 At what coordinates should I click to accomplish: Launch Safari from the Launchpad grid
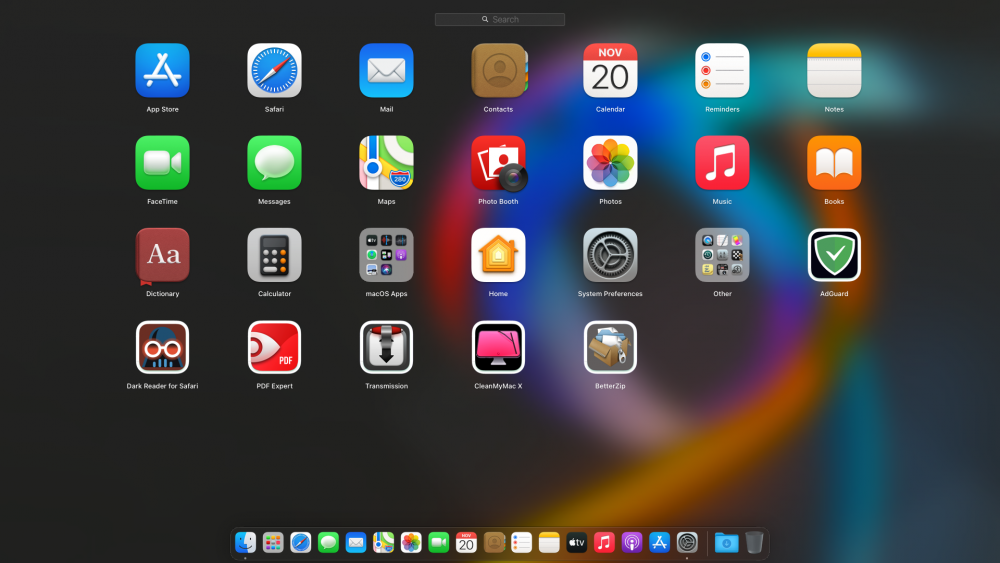(274, 71)
